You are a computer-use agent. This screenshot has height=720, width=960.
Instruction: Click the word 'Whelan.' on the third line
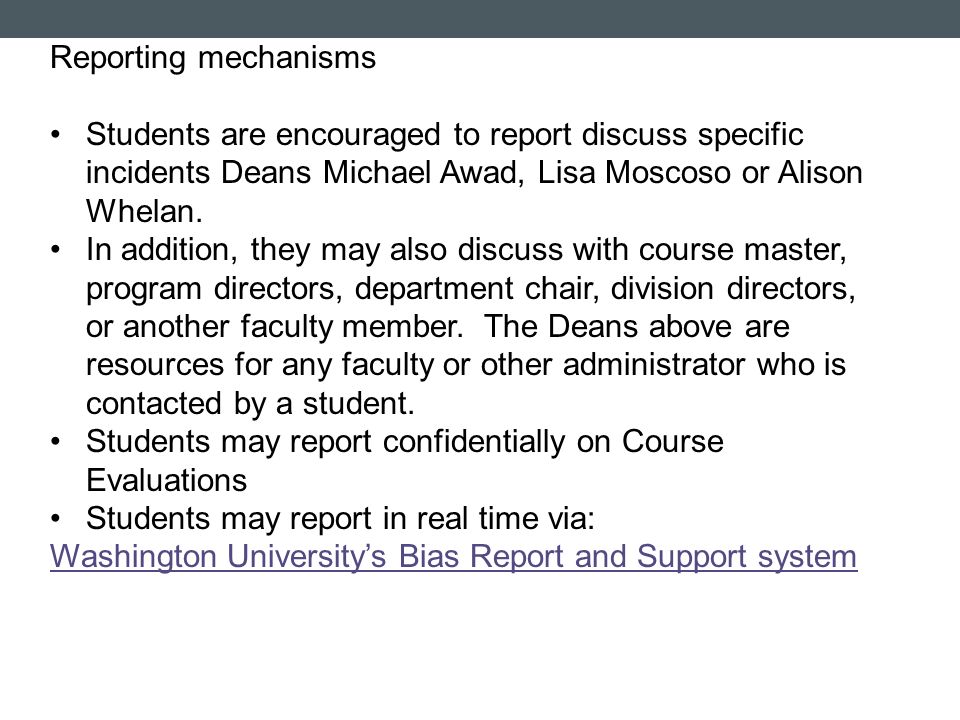[x=144, y=211]
